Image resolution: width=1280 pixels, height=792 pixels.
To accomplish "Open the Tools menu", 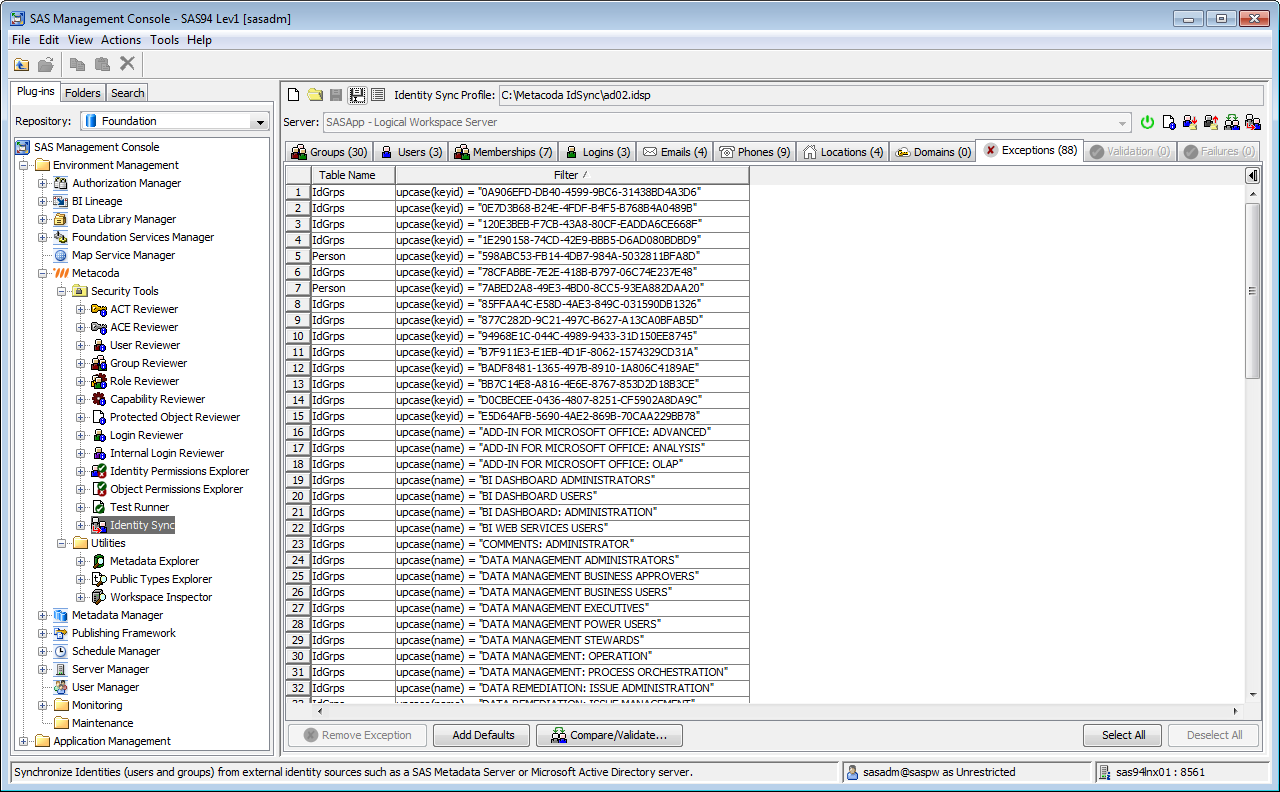I will pyautogui.click(x=165, y=40).
